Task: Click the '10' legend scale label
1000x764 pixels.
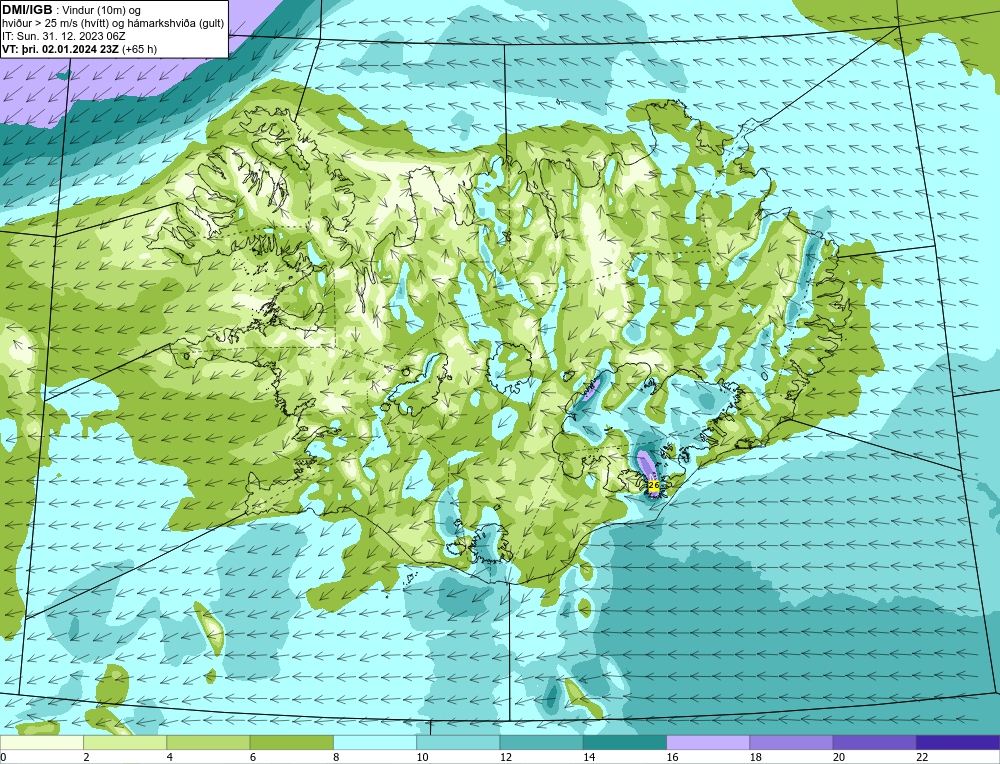Action: [x=422, y=757]
